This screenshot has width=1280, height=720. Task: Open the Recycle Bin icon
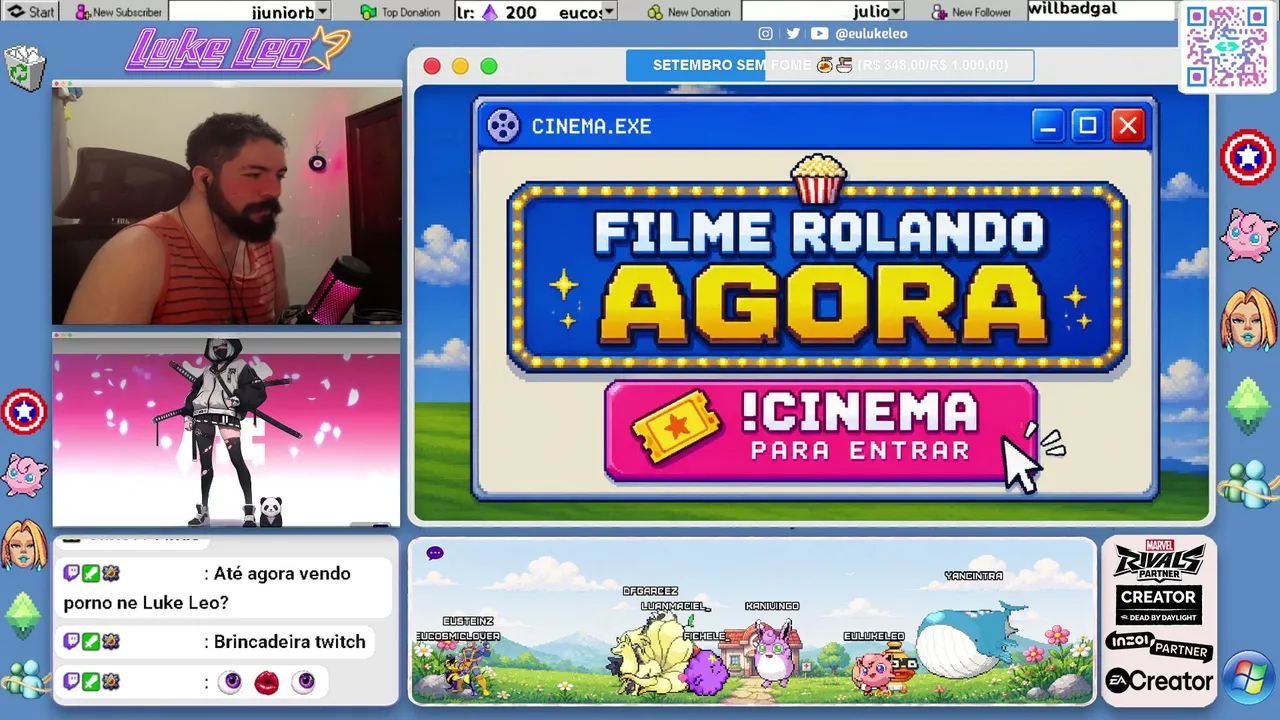pyautogui.click(x=24, y=68)
